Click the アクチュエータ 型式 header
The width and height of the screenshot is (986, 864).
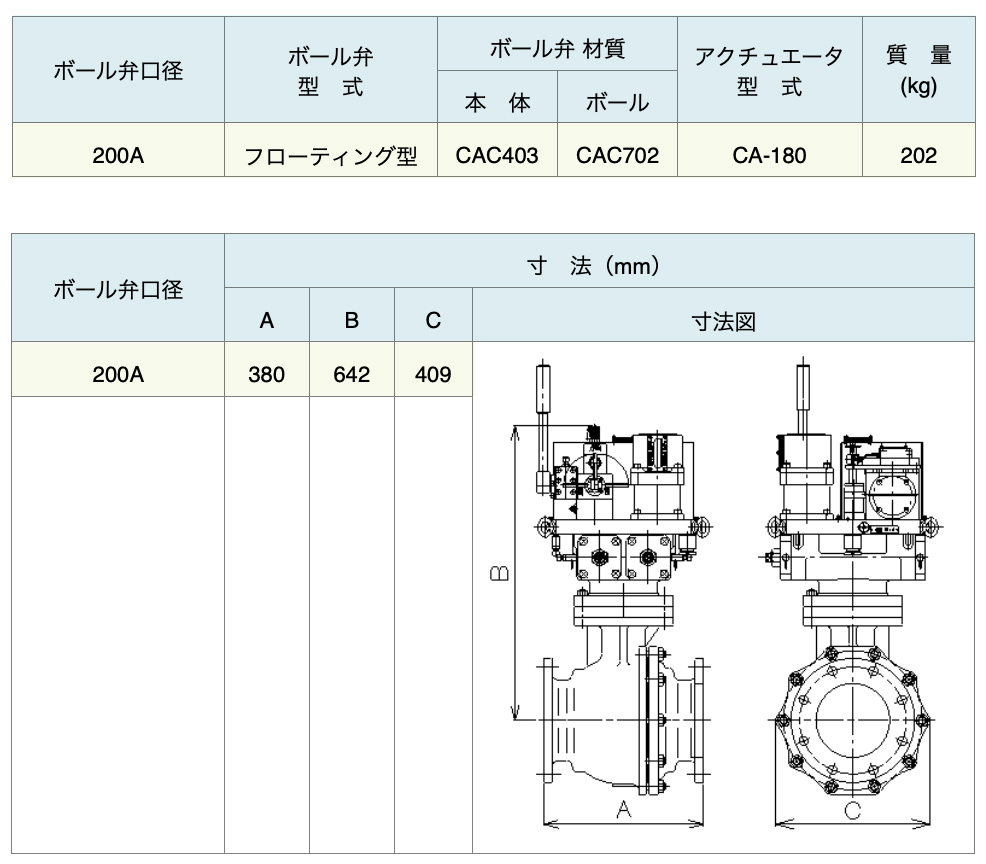770,70
